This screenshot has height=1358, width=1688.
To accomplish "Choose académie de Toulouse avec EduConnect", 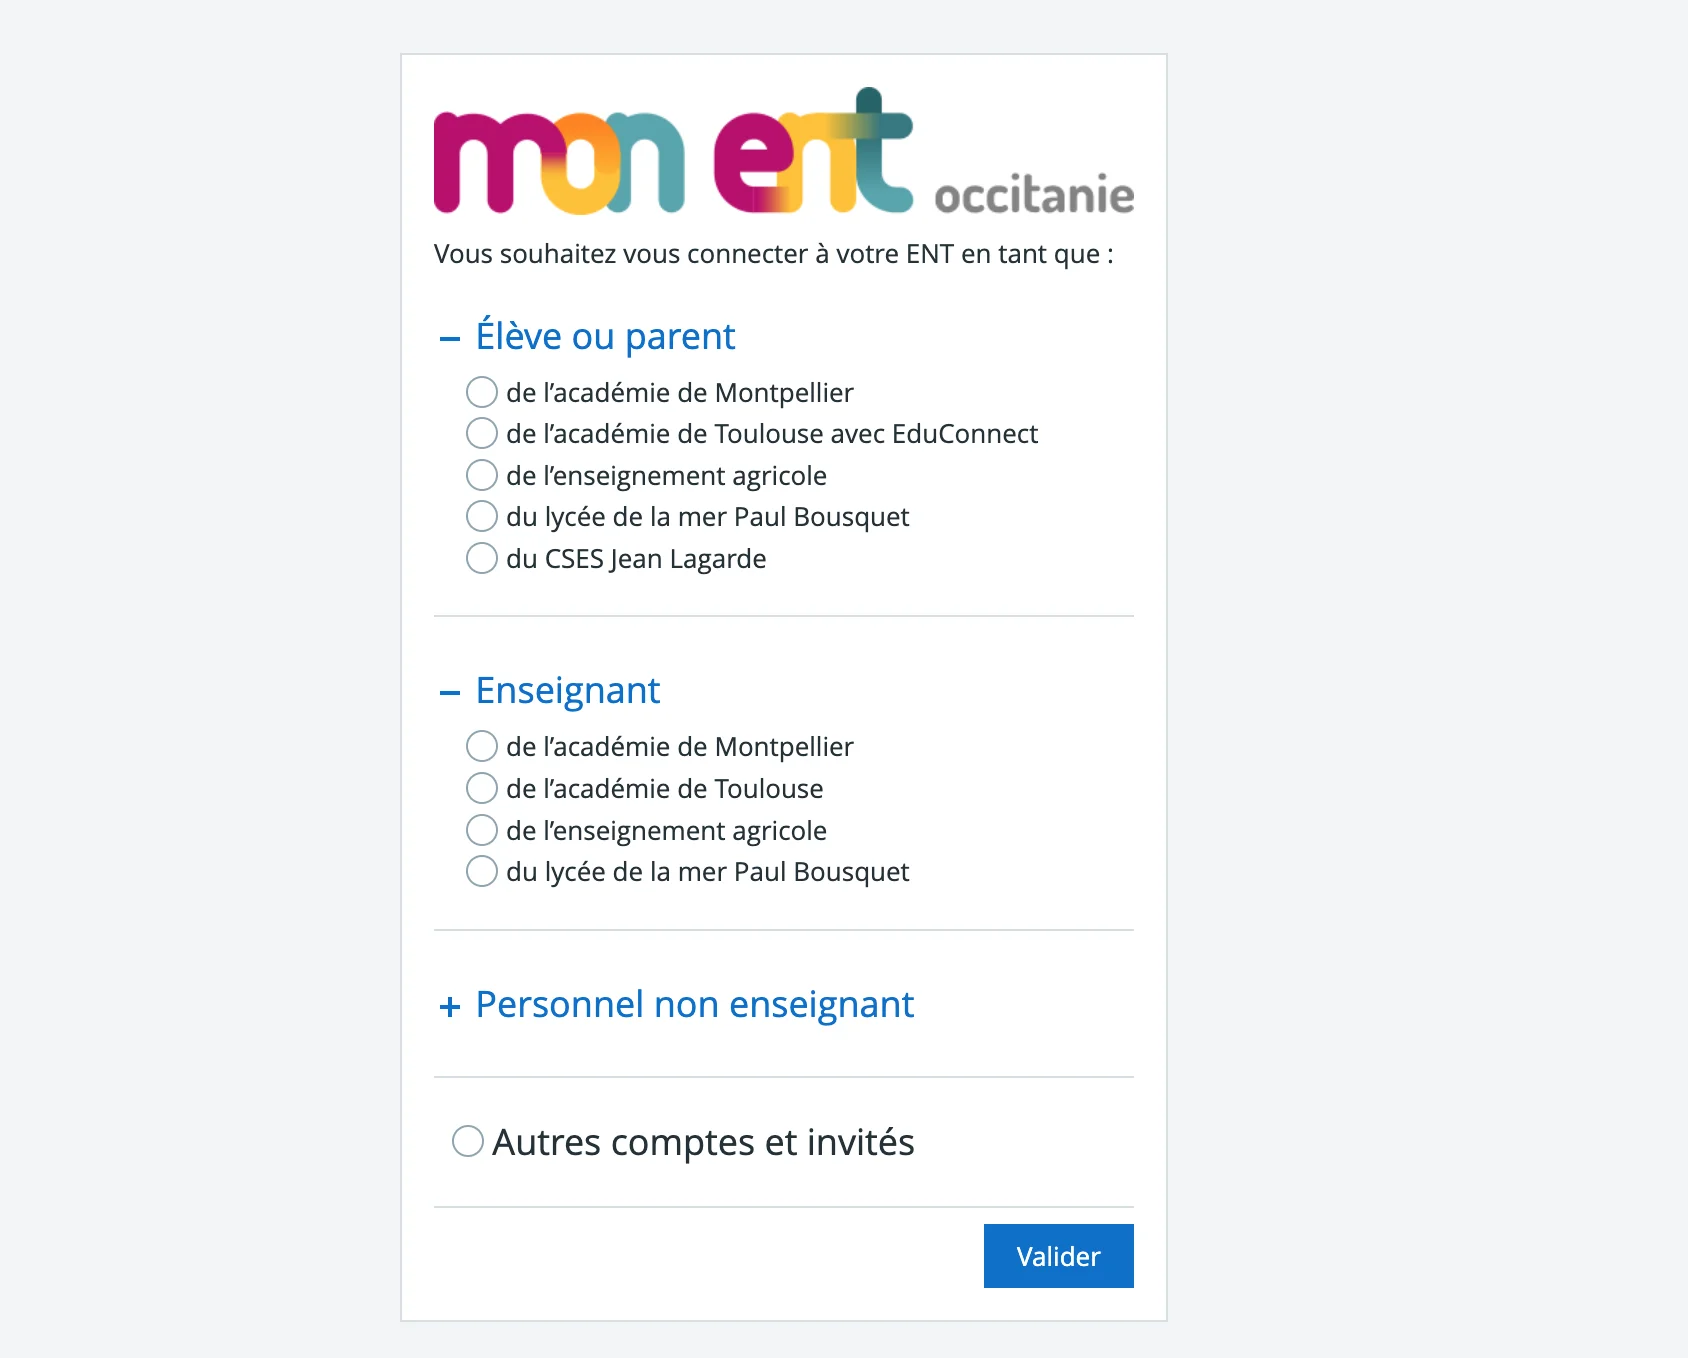I will (482, 433).
